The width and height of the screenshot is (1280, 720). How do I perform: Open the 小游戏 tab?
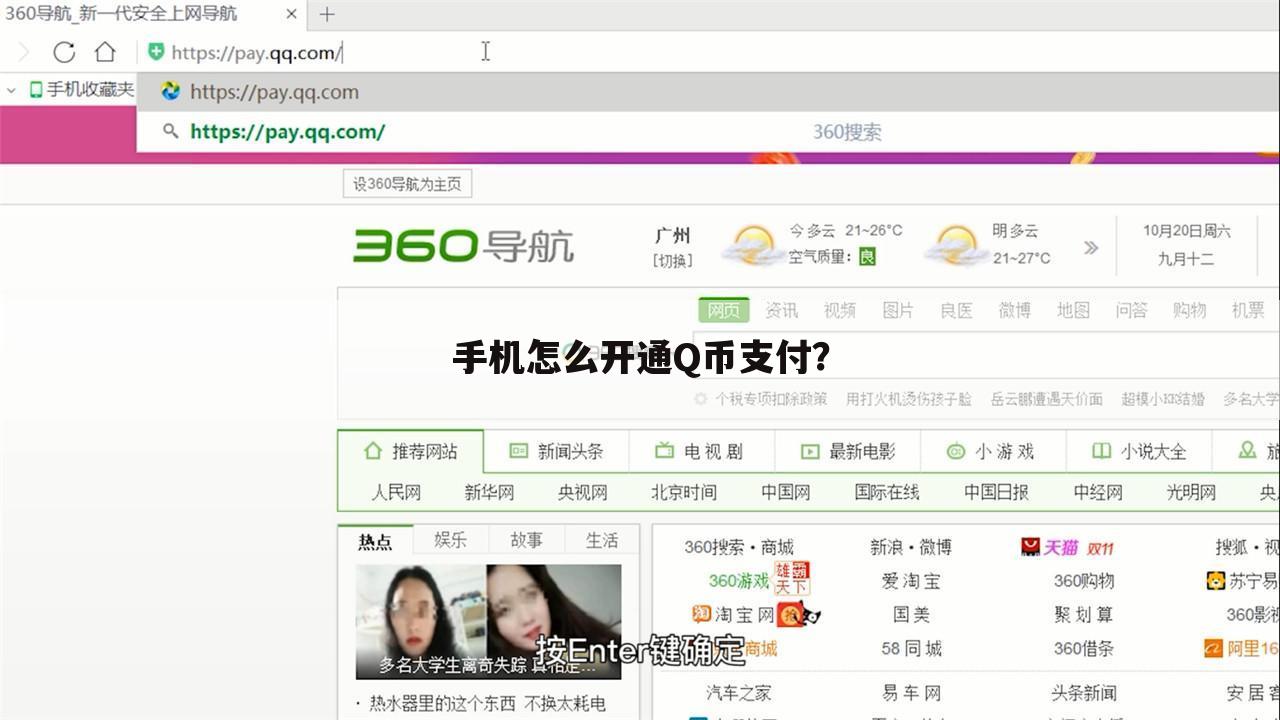992,451
